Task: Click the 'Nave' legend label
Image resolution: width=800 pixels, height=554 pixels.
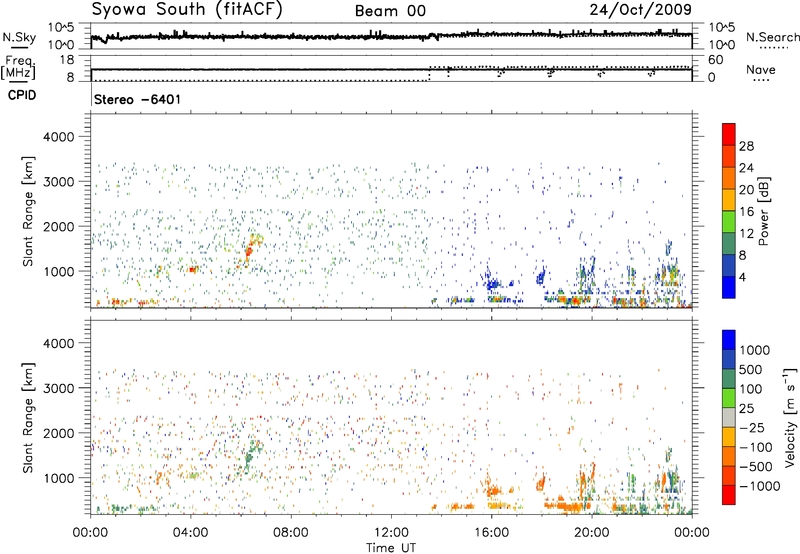Action: [761, 70]
